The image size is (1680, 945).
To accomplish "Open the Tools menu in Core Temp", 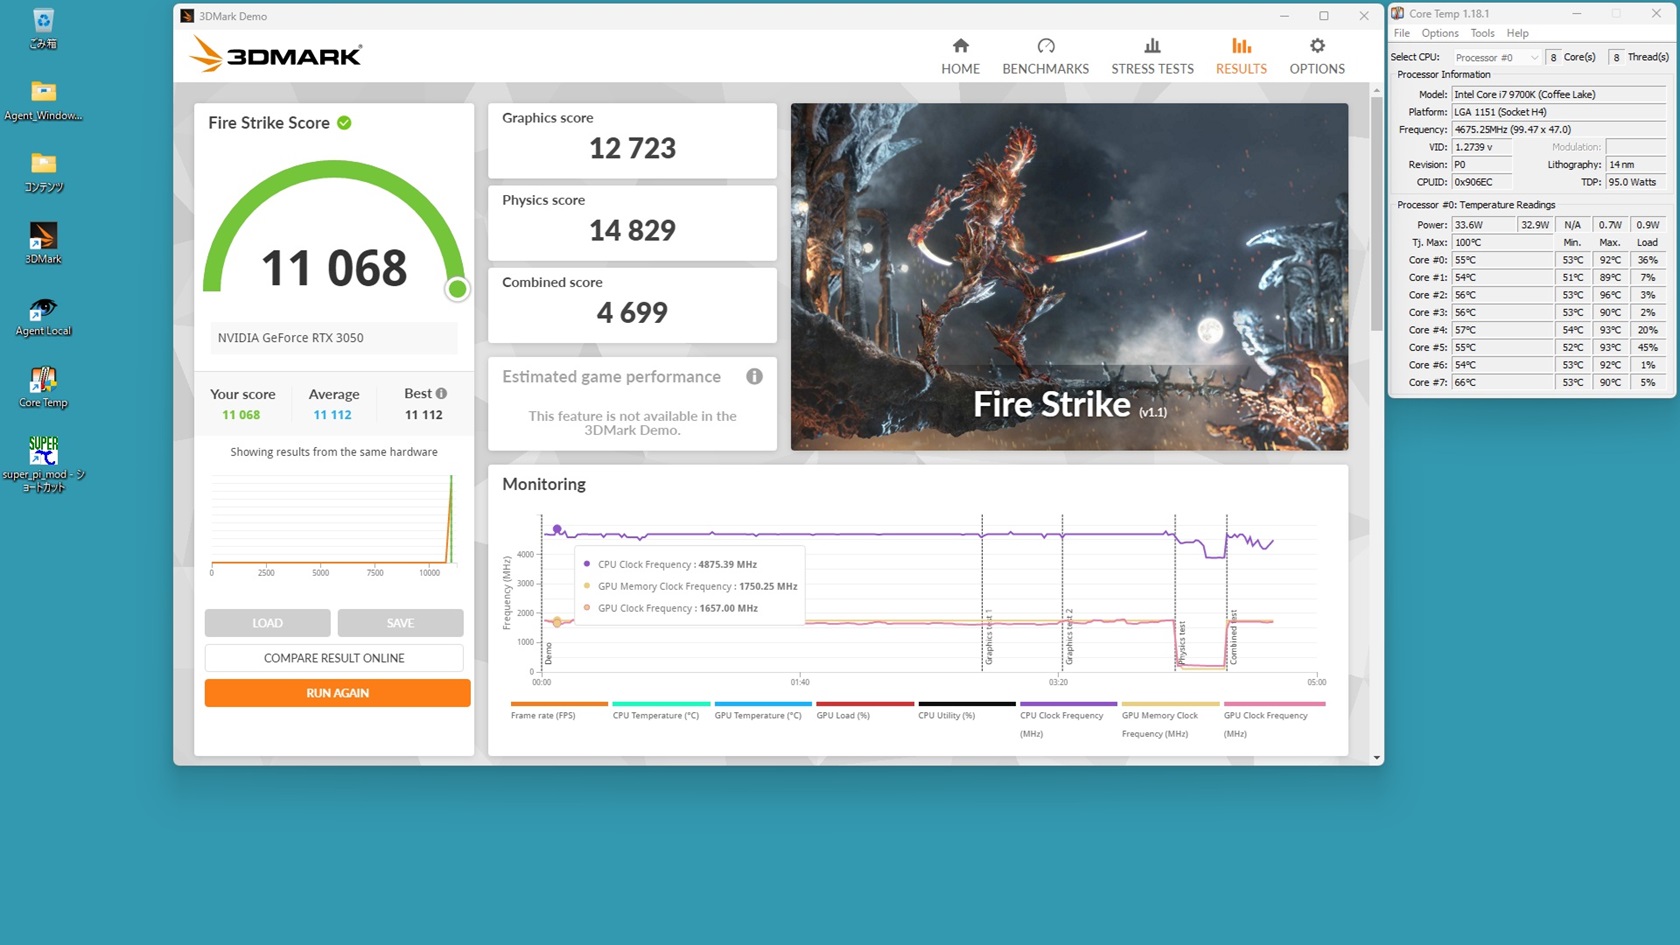I will [x=1482, y=33].
